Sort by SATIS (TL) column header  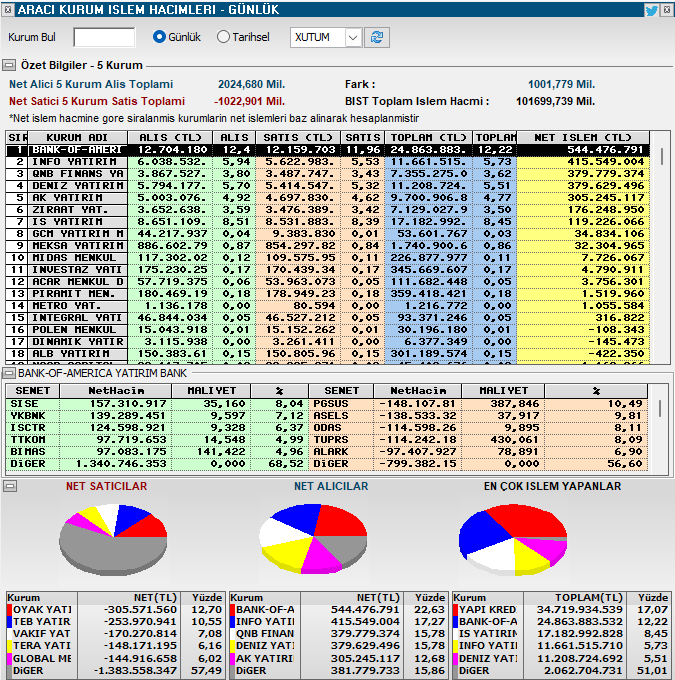298,137
